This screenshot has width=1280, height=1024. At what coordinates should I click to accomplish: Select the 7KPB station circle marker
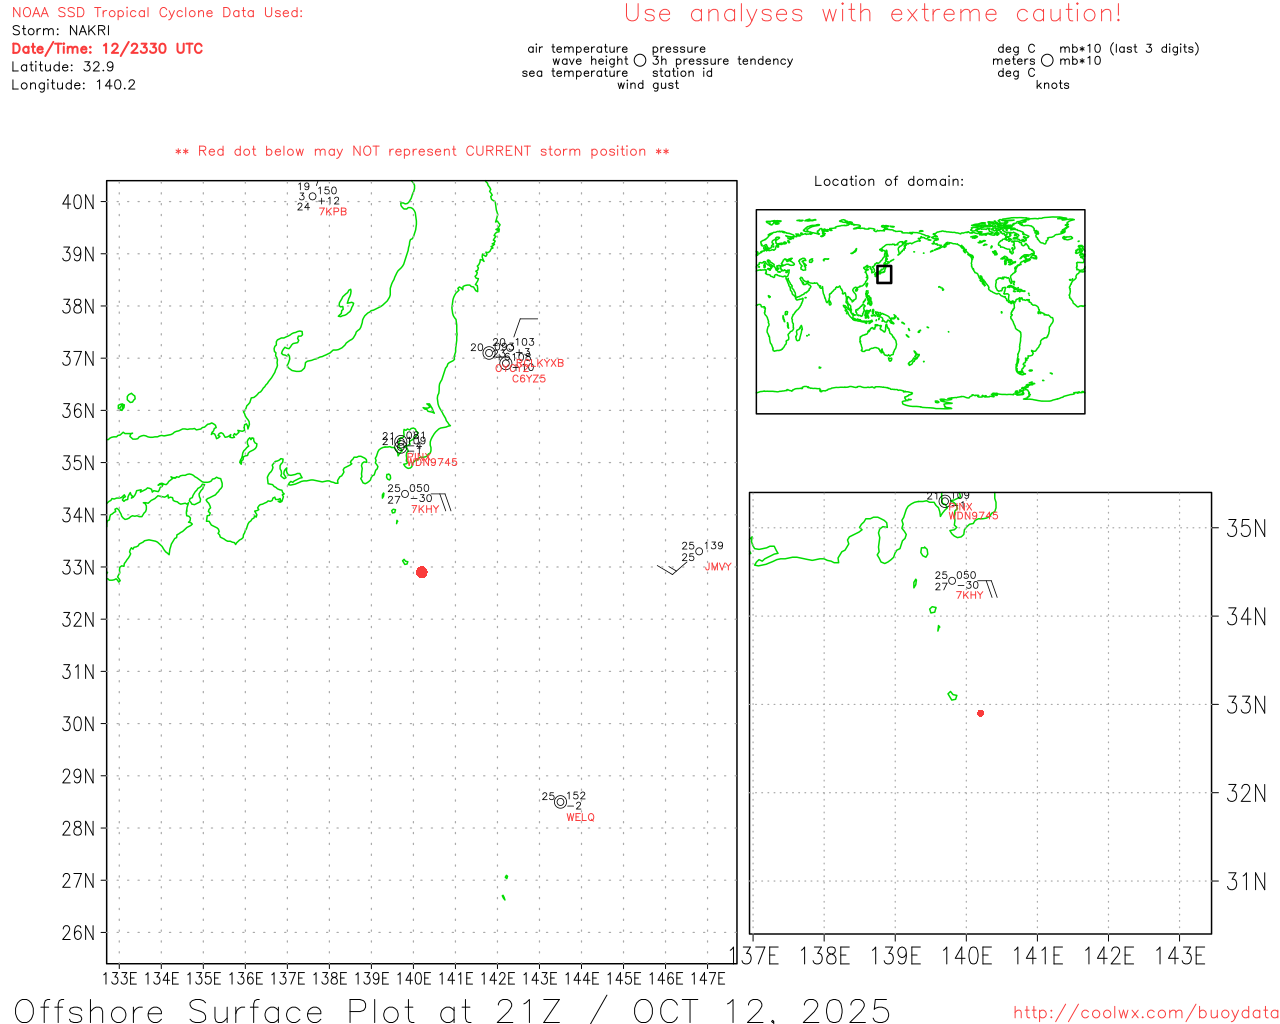coord(312,196)
